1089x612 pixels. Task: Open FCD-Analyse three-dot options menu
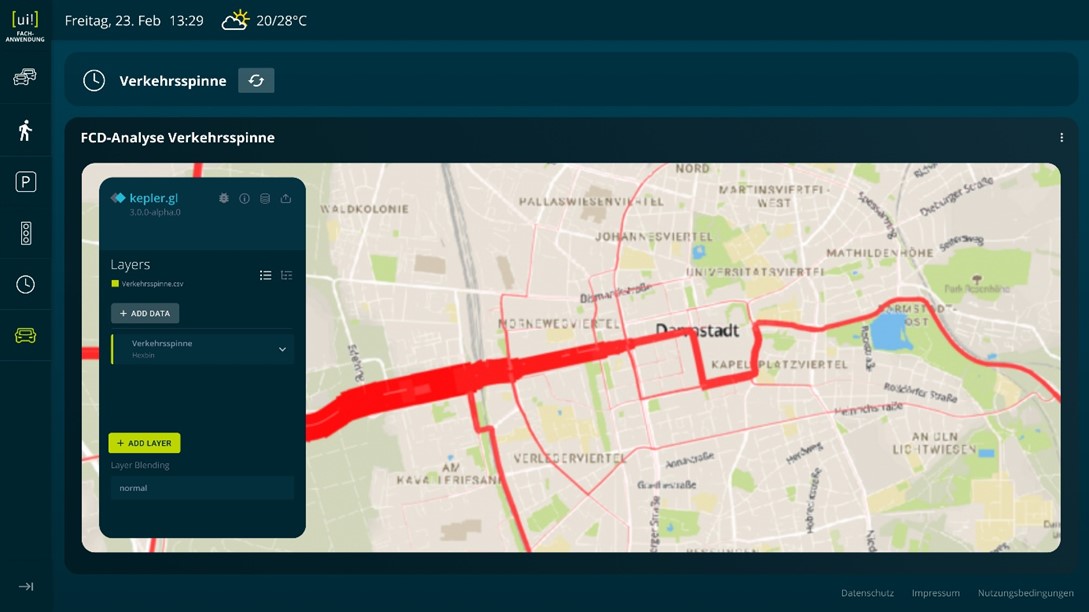(1061, 138)
